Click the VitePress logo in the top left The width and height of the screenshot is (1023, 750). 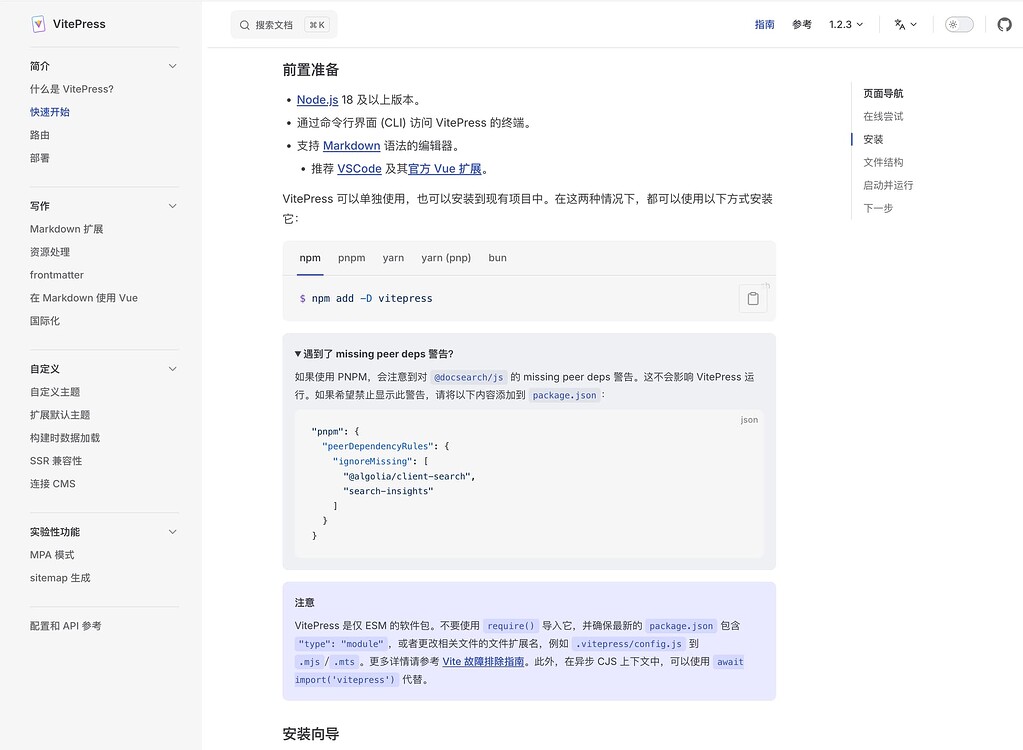tap(67, 23)
